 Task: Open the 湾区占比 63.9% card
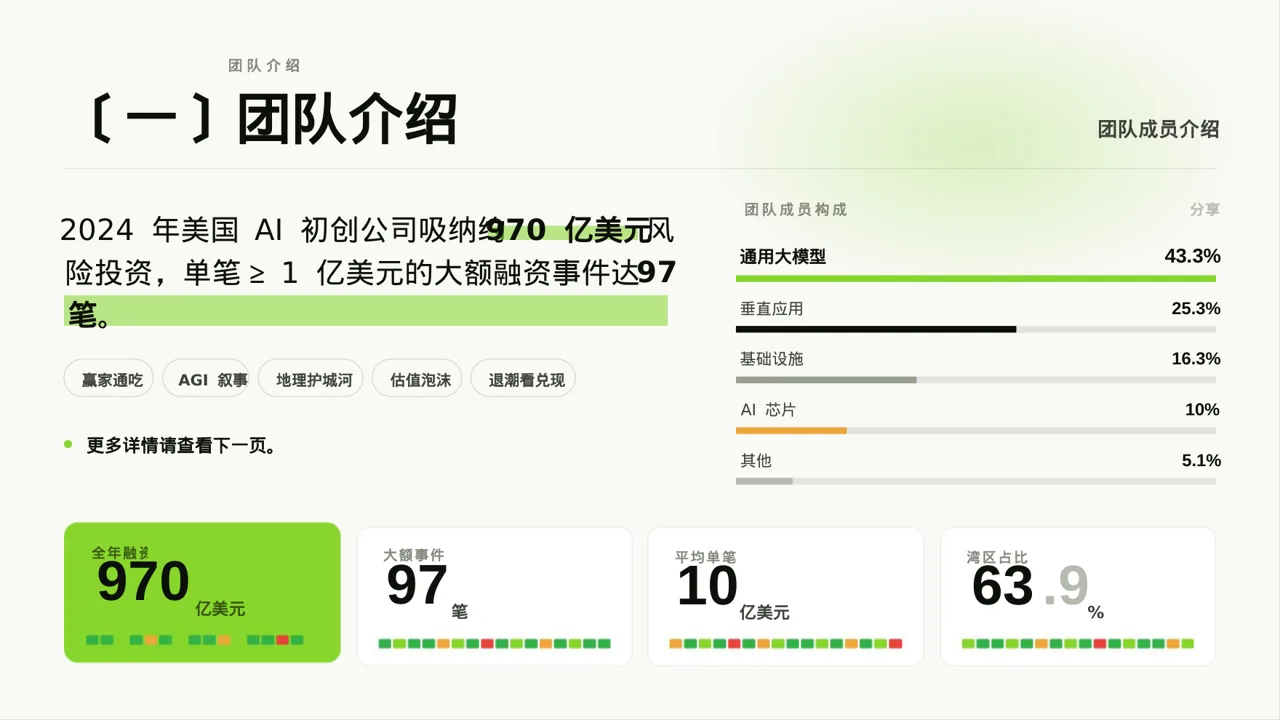[1078, 596]
